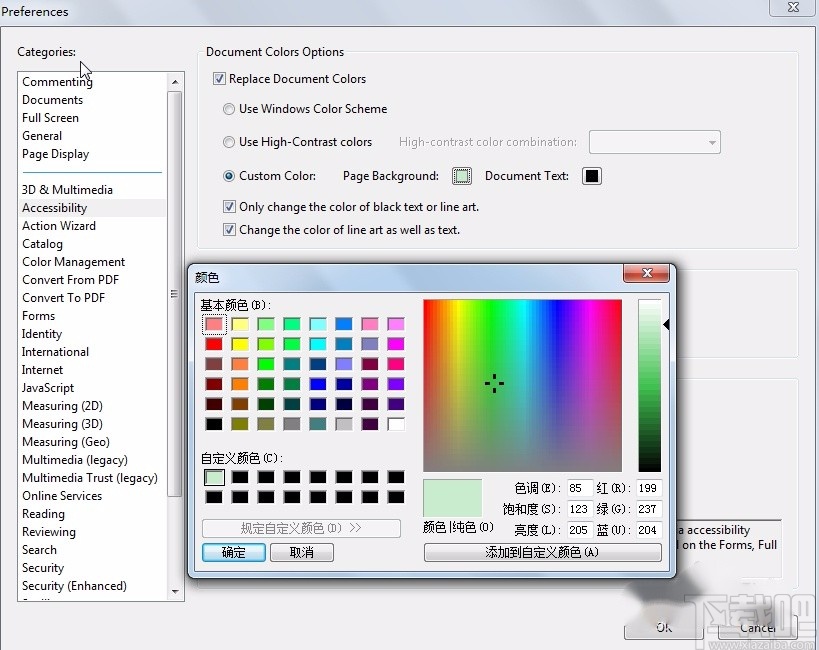The image size is (819, 650).
Task: Click 添加到自定义颜色 to add custom color
Action: [543, 552]
